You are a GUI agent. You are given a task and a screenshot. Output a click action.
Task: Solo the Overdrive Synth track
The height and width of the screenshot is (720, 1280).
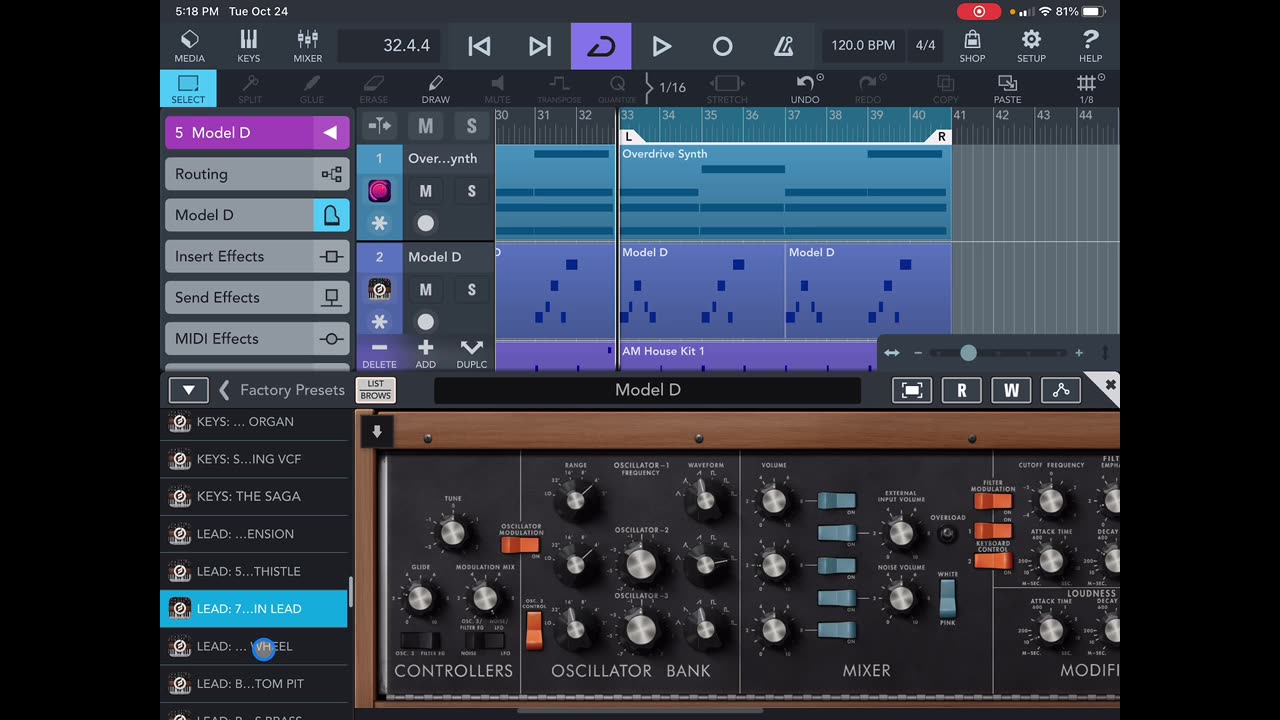click(x=472, y=191)
